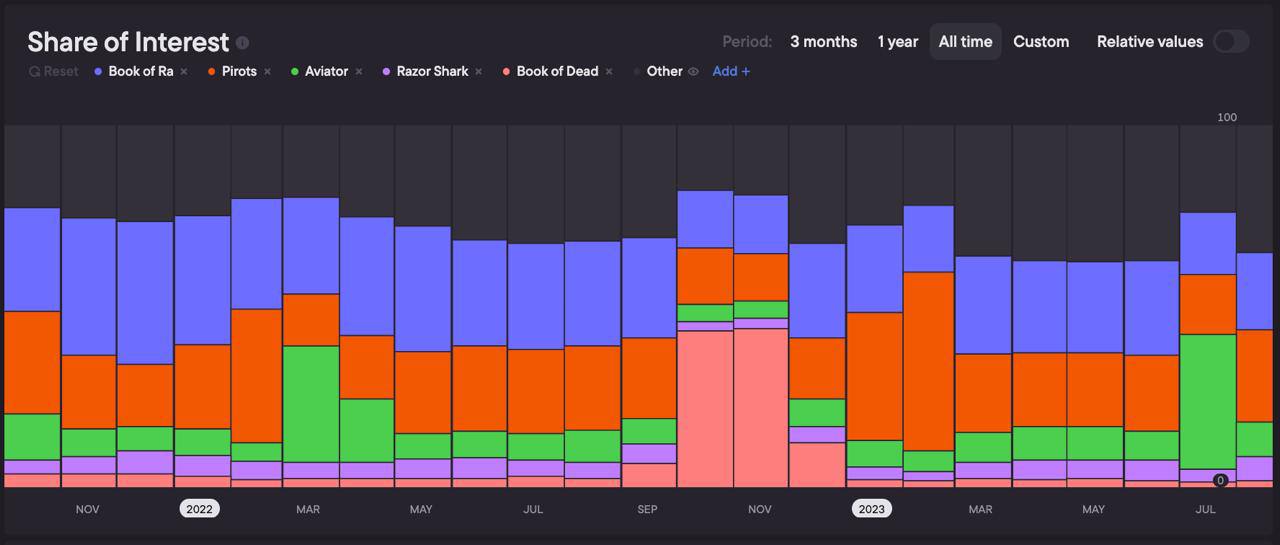The image size is (1280, 545).
Task: Enable the Relative values switch
Action: [x=1230, y=42]
